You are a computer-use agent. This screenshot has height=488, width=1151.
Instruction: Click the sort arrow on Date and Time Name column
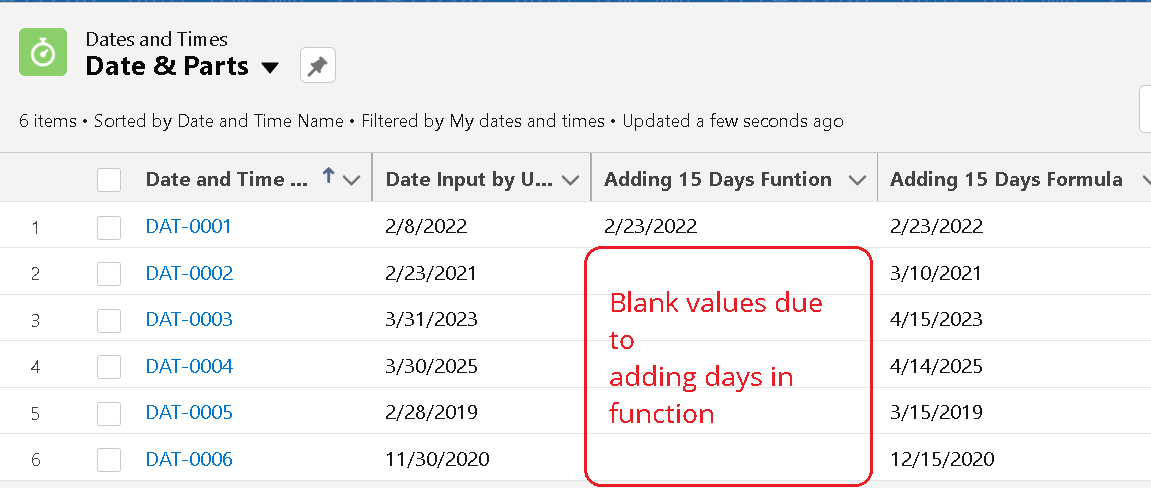[x=329, y=177]
